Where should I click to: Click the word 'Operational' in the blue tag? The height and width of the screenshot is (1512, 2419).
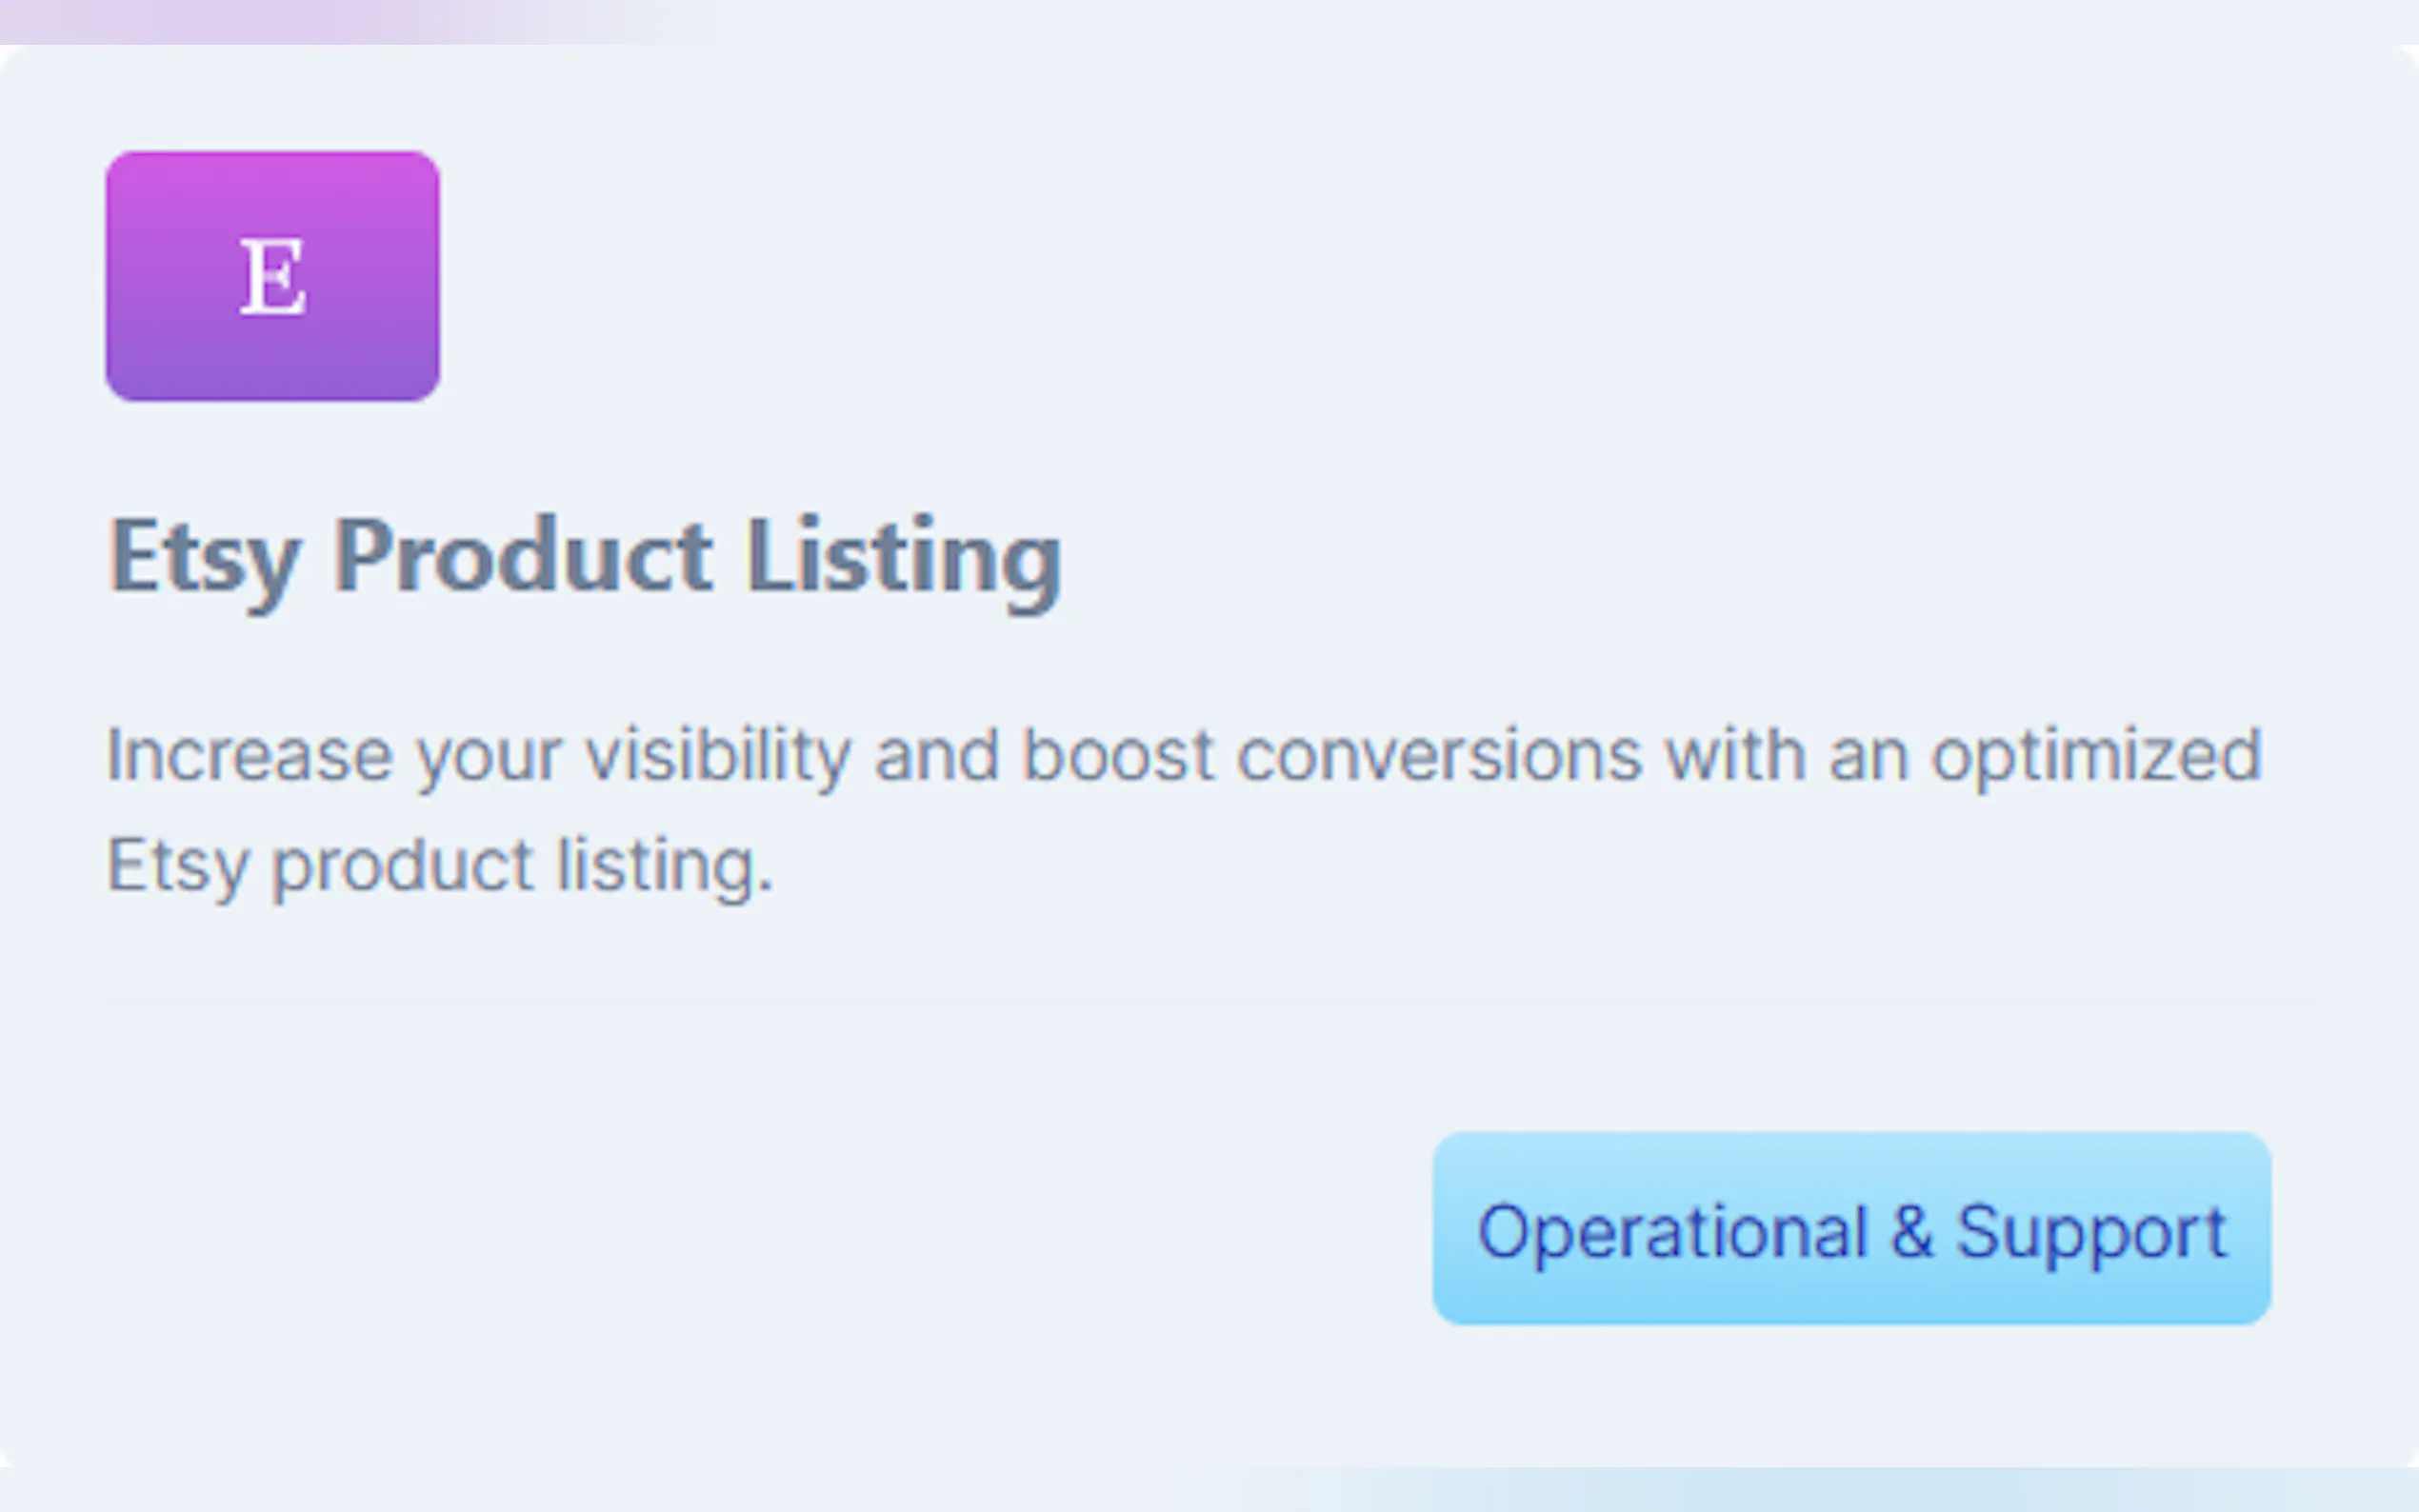tap(1672, 1231)
